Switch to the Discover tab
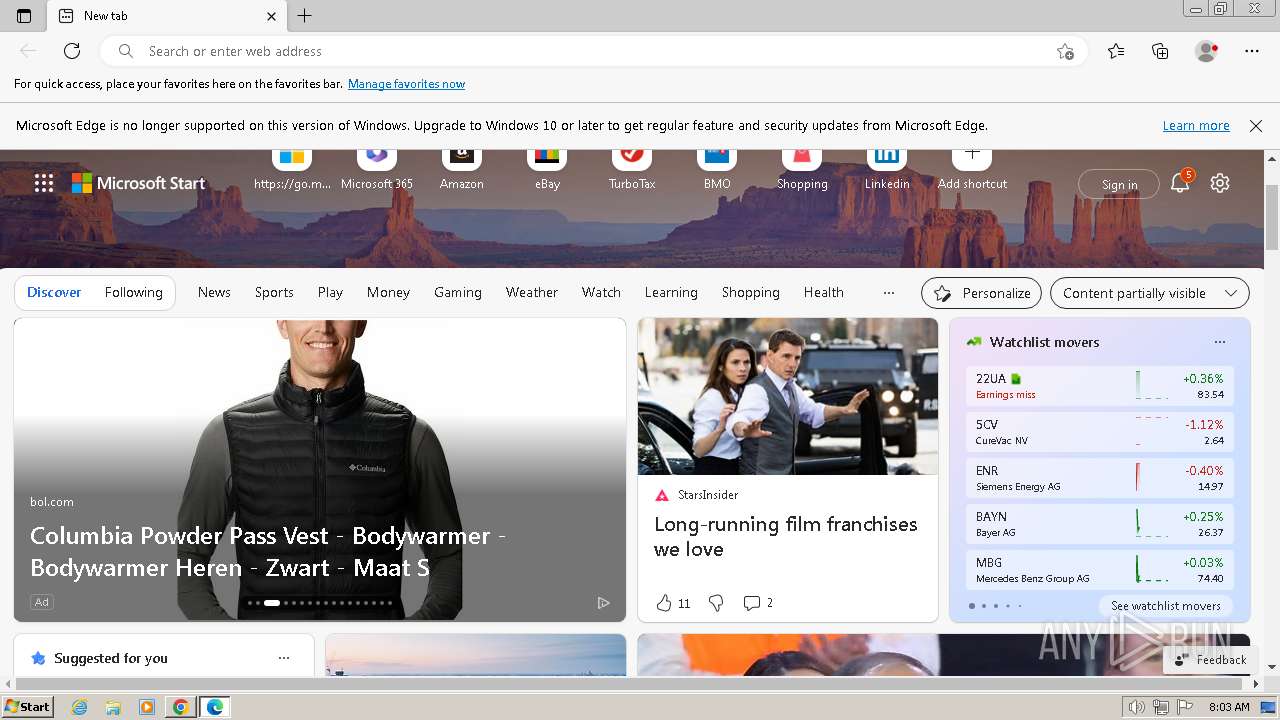 point(54,292)
